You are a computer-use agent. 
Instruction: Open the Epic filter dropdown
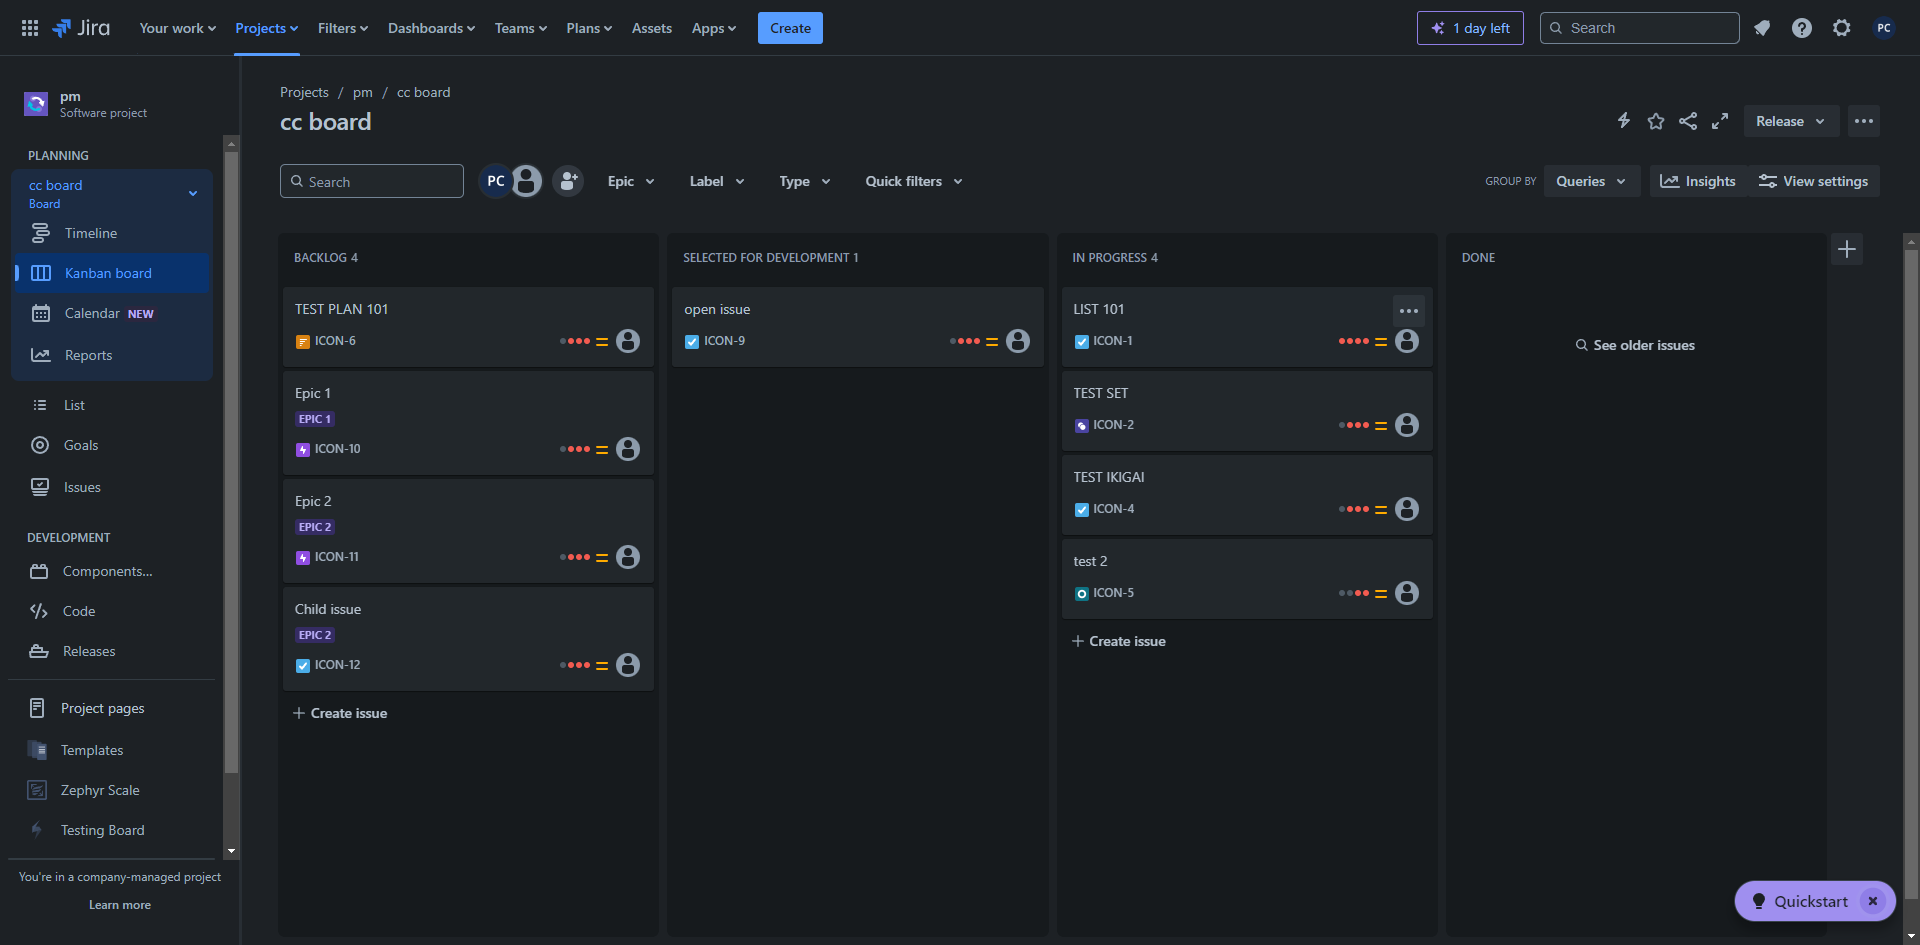631,181
